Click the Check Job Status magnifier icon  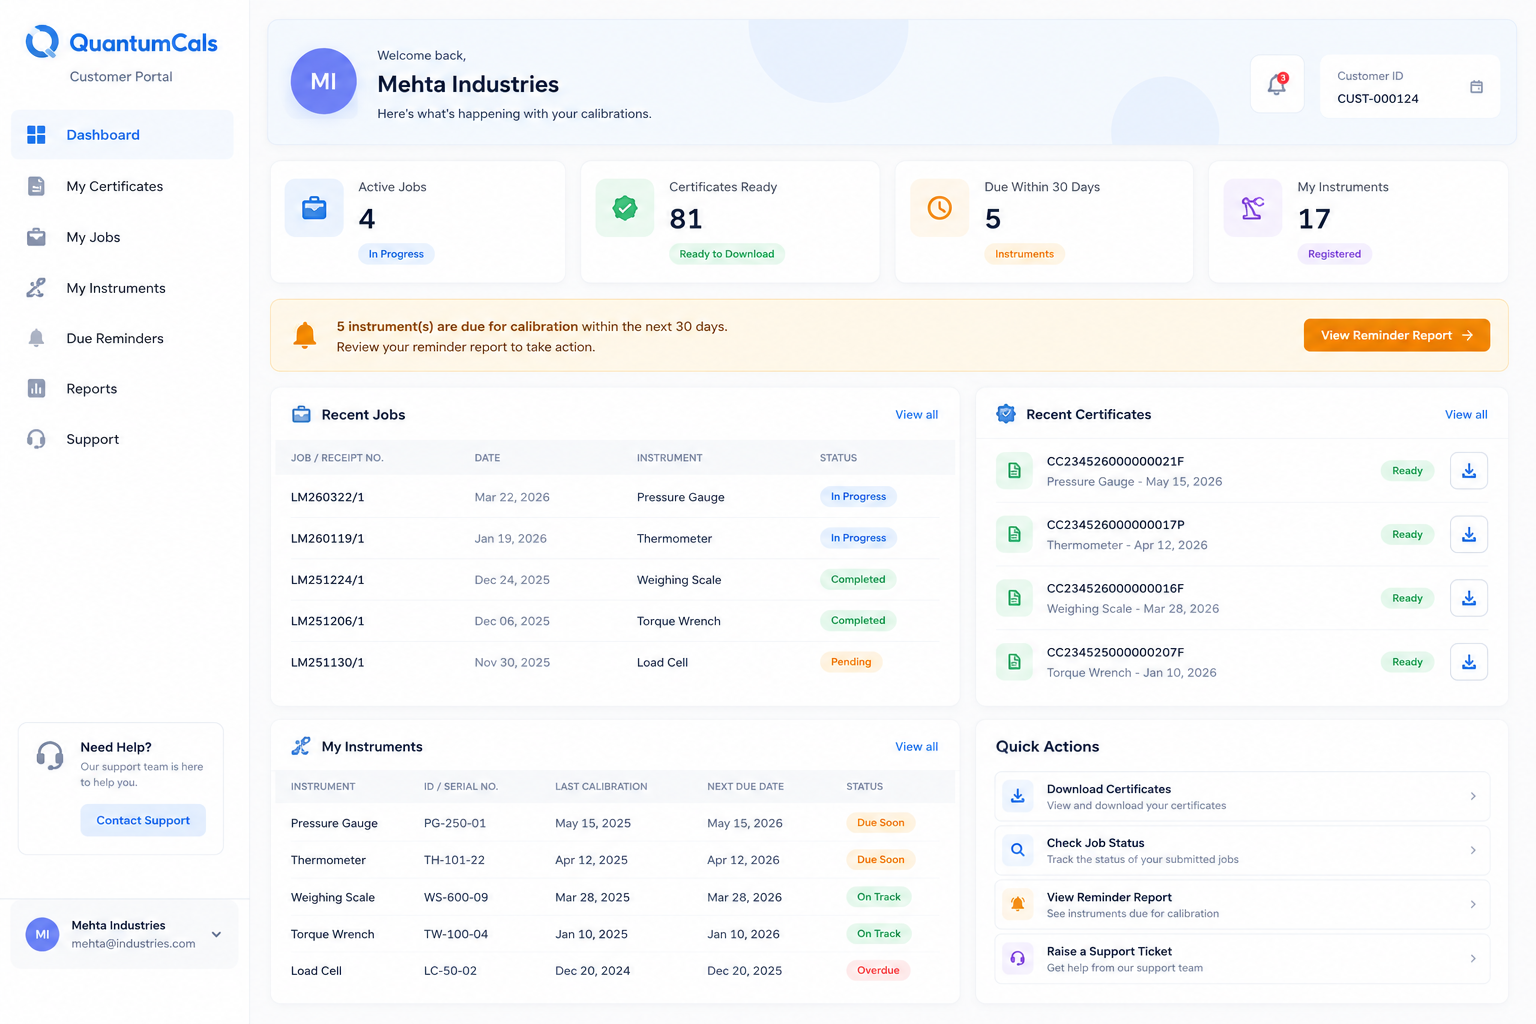[x=1017, y=850]
